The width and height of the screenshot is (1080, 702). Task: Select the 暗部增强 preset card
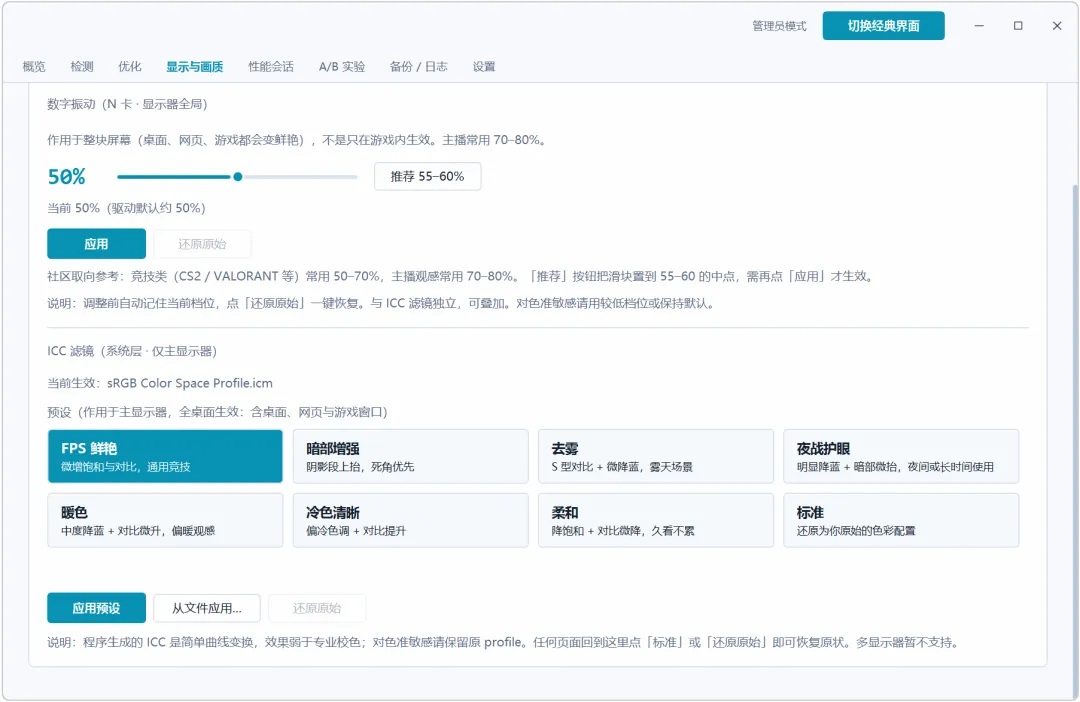tap(411, 456)
